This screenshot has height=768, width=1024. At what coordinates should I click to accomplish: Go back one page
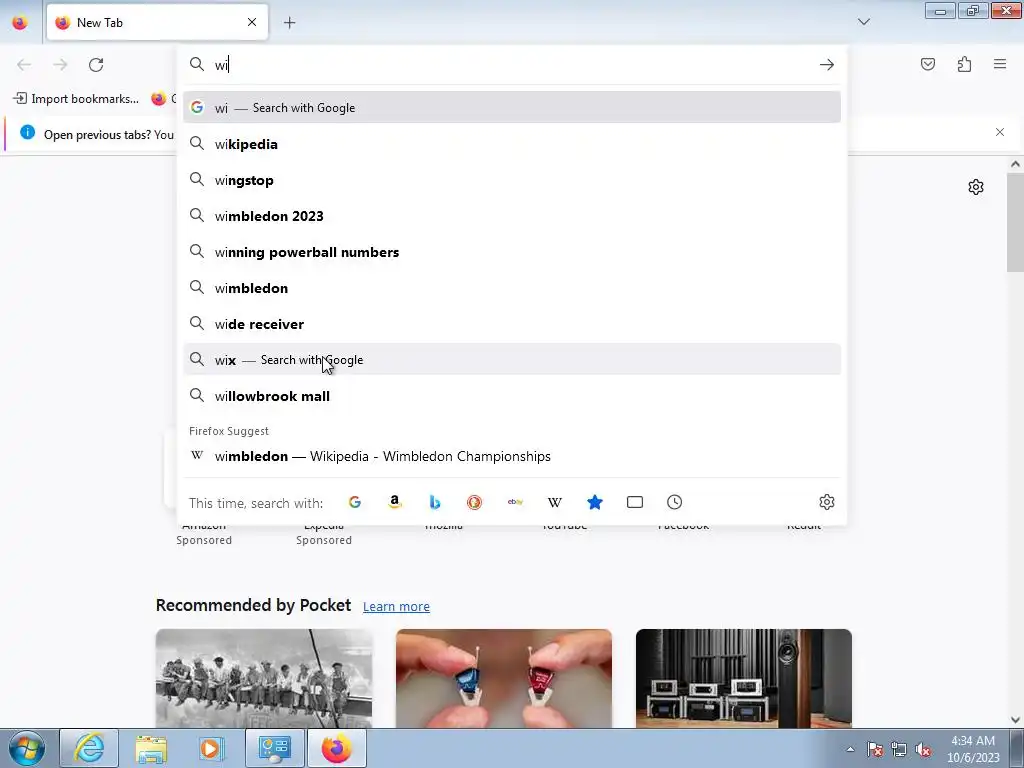pyautogui.click(x=24, y=65)
